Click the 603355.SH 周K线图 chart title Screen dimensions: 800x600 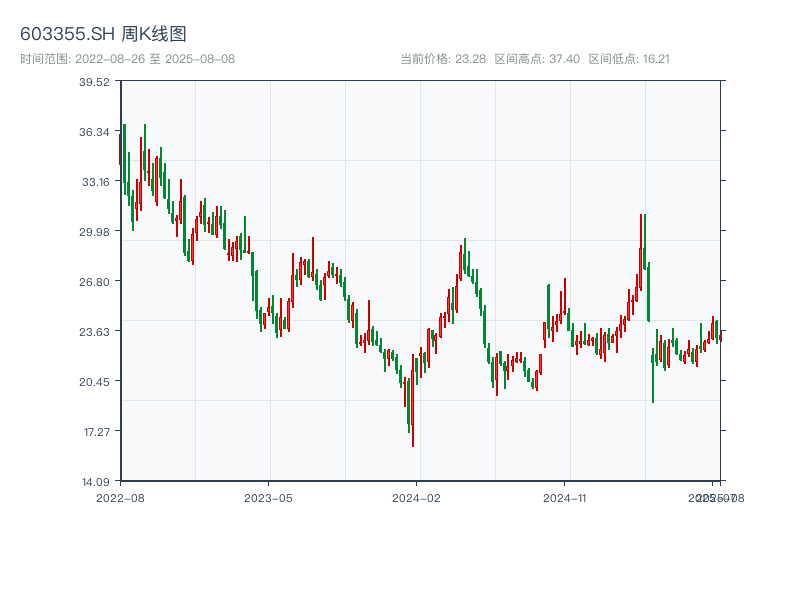(103, 35)
